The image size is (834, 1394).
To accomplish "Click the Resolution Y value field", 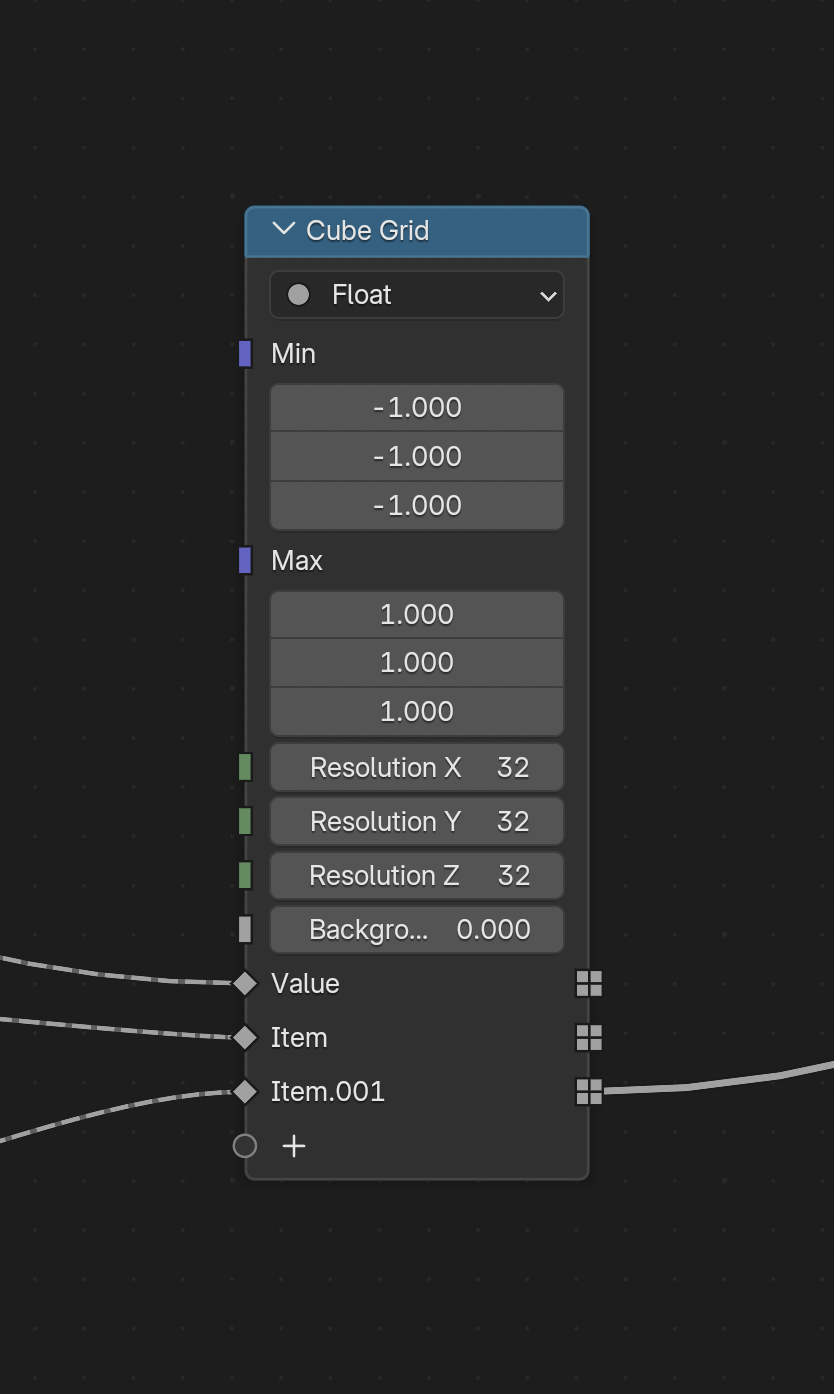I will (416, 822).
